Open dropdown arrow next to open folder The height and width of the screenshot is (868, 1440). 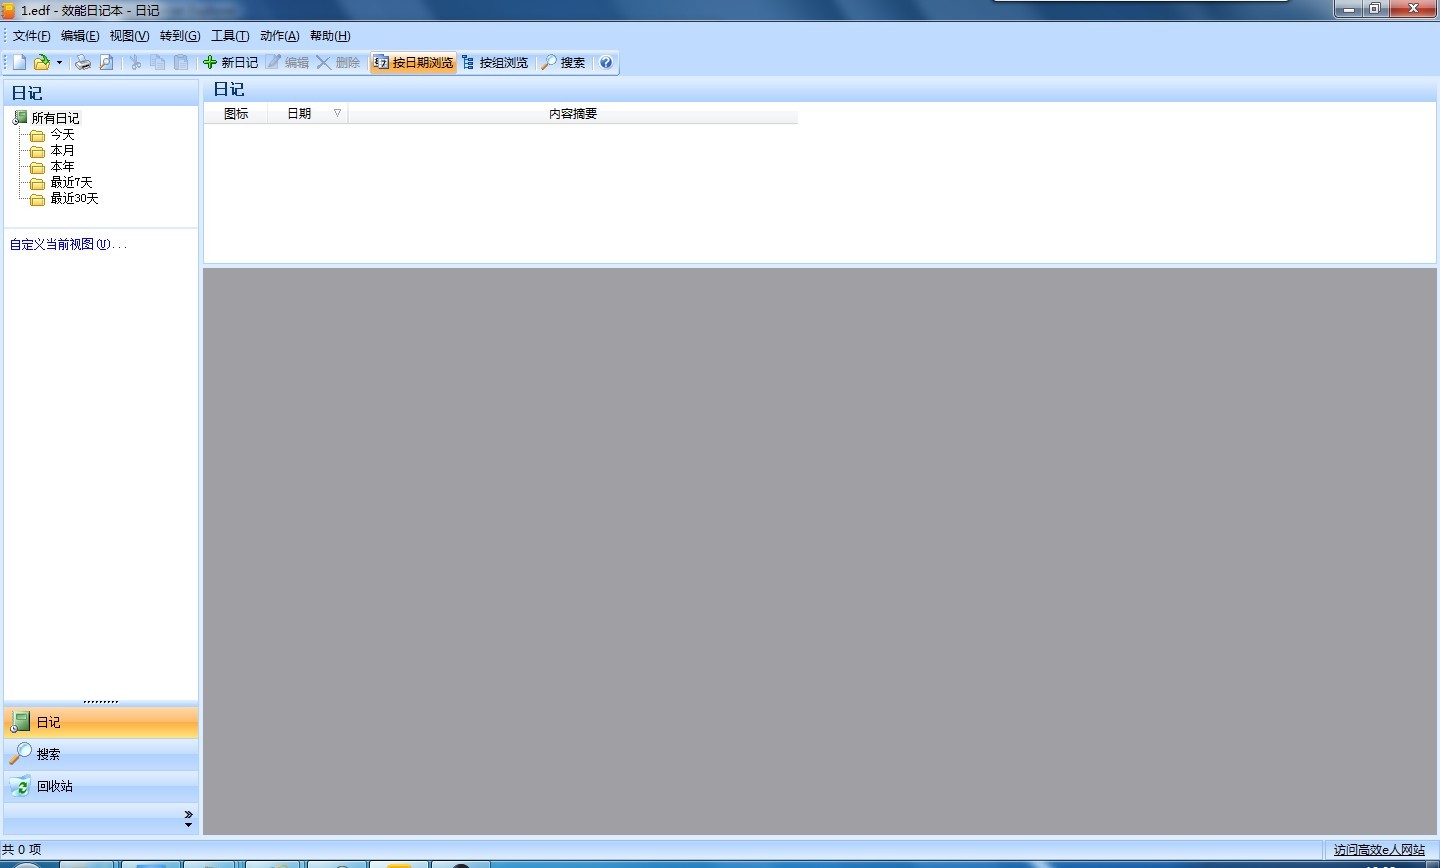[60, 62]
